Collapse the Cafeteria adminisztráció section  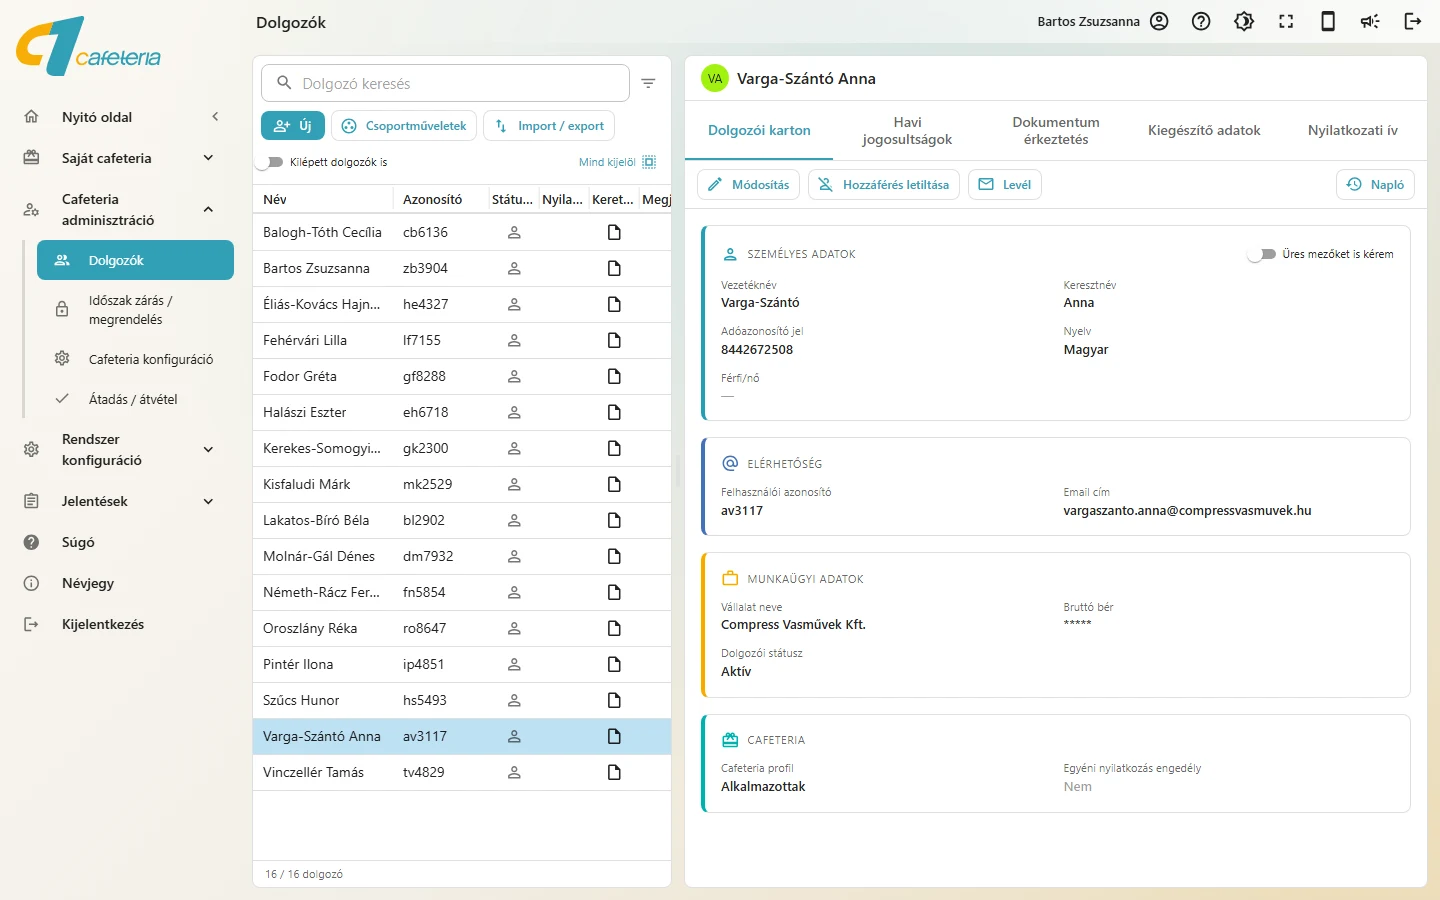tap(208, 209)
